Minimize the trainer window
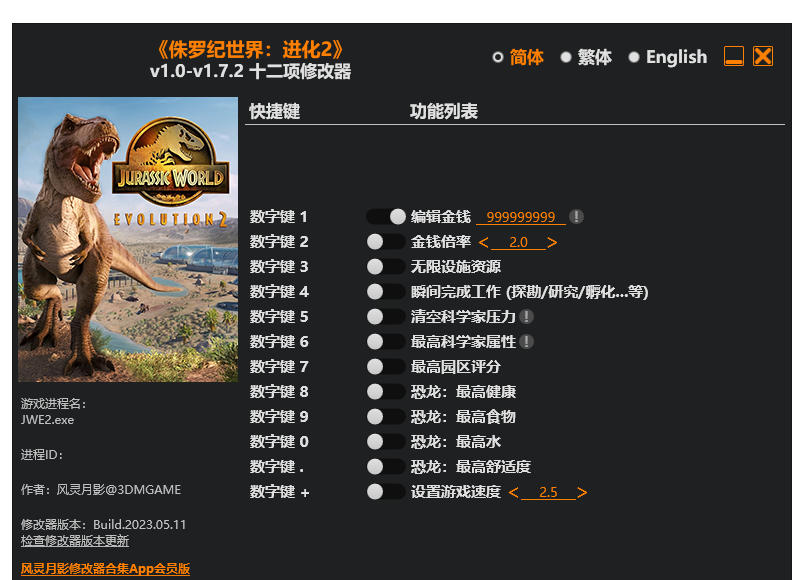This screenshot has width=805, height=580. pyautogui.click(x=734, y=56)
